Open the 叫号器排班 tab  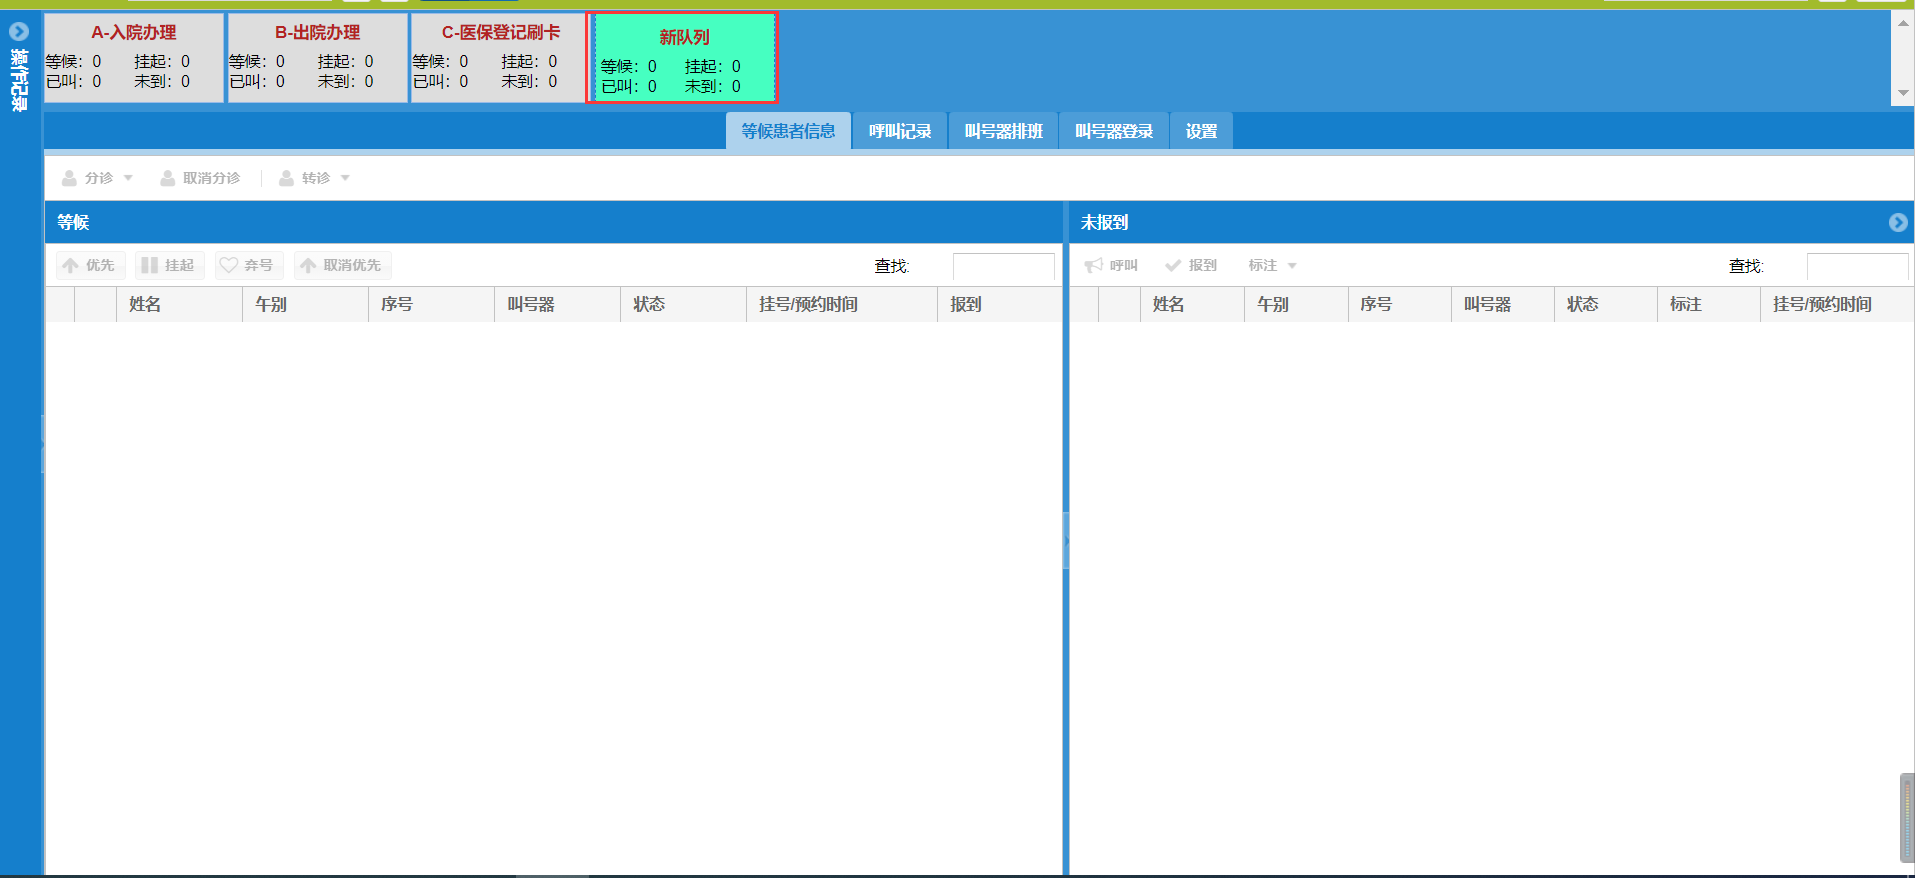coord(1003,131)
